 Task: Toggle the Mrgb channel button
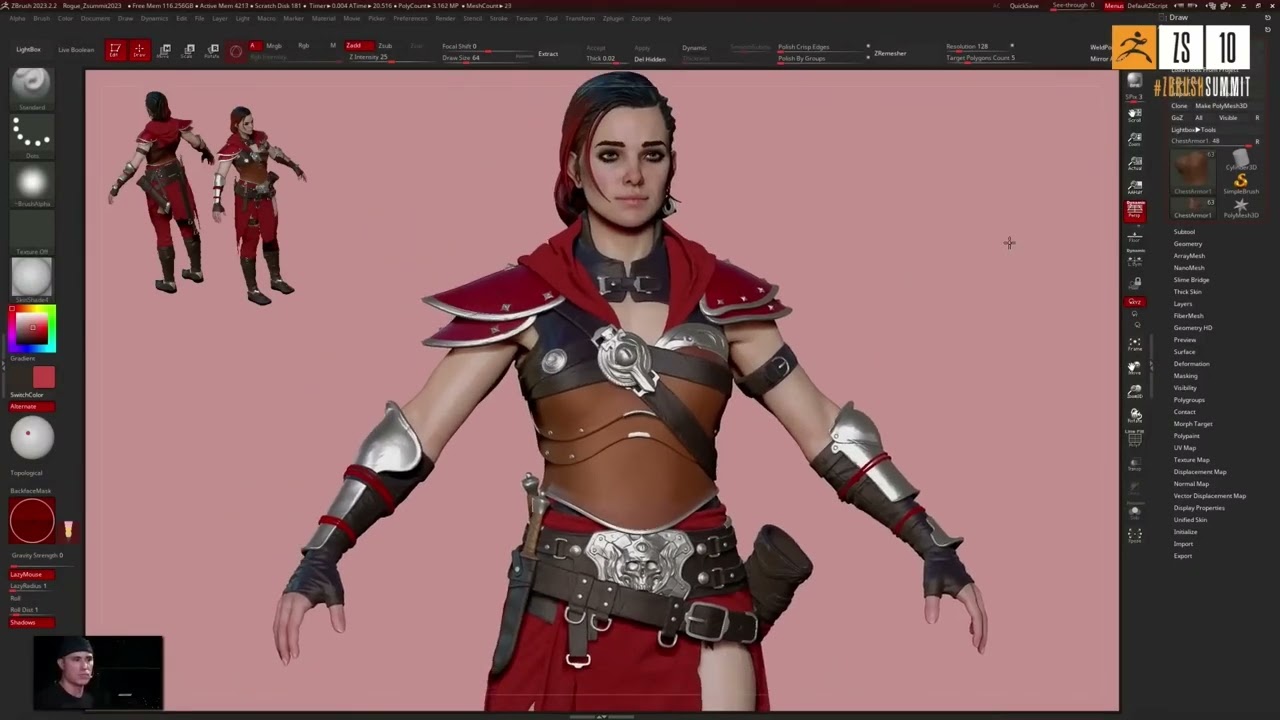pos(274,45)
